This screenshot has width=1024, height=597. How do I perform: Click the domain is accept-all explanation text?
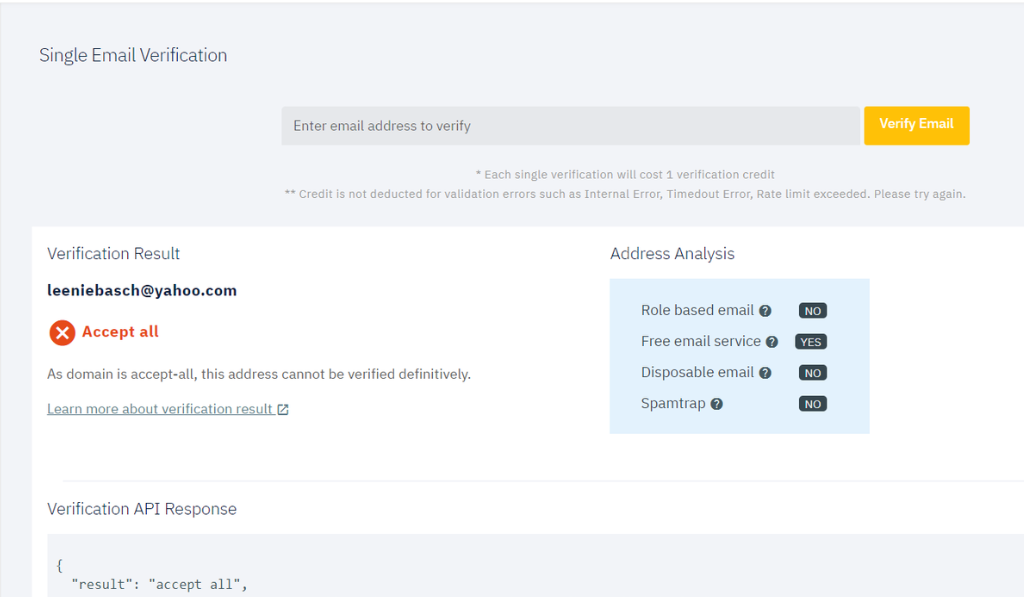point(259,374)
